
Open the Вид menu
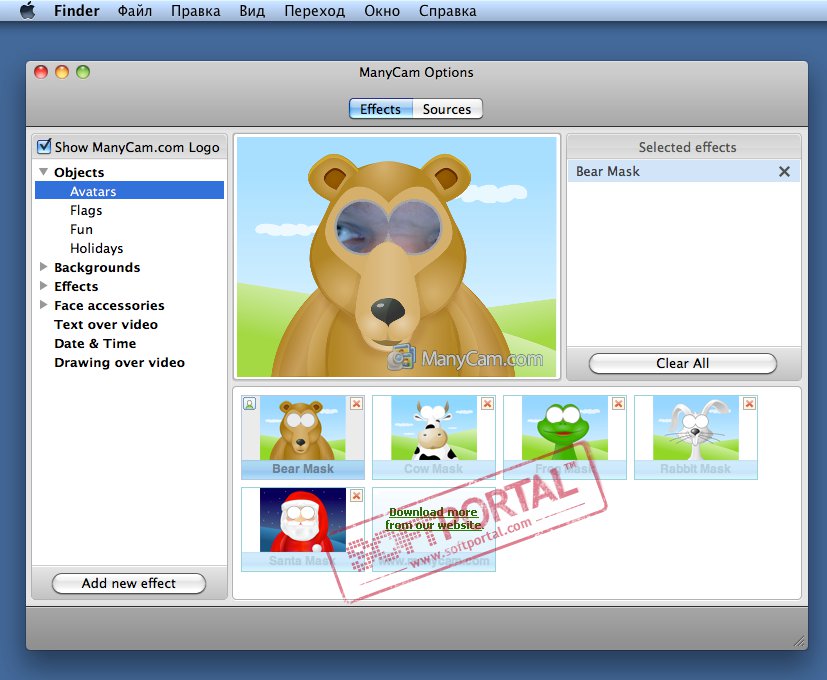[252, 11]
